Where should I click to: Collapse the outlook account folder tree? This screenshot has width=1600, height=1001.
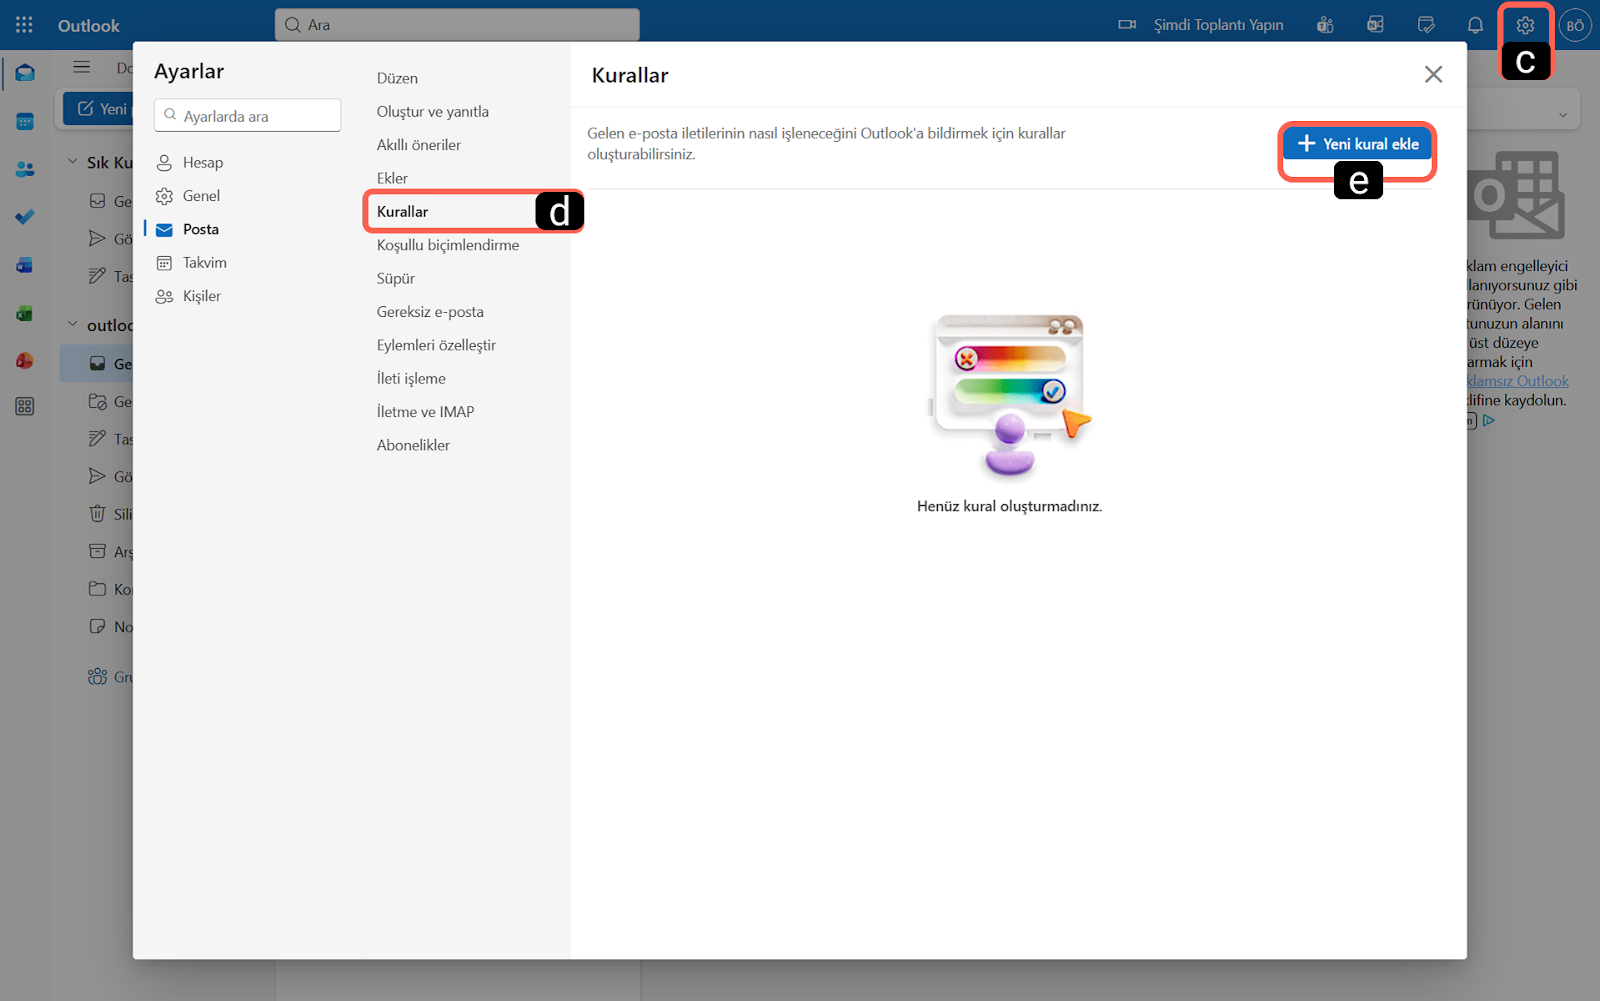72,325
